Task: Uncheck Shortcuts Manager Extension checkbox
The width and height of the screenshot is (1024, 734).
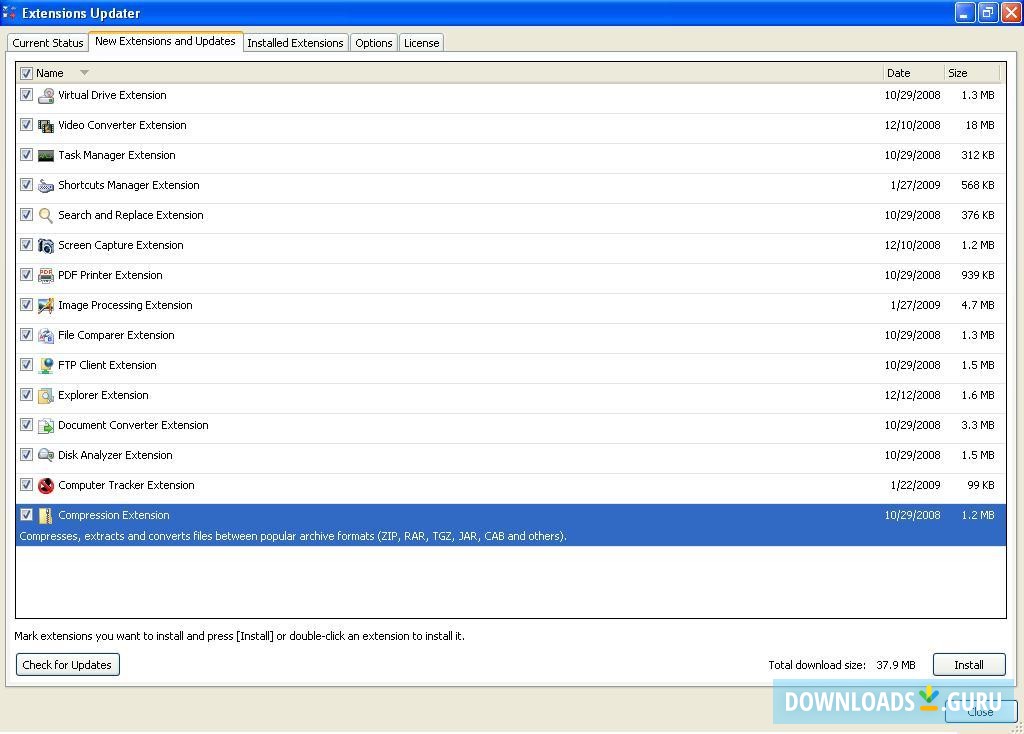Action: (x=26, y=185)
